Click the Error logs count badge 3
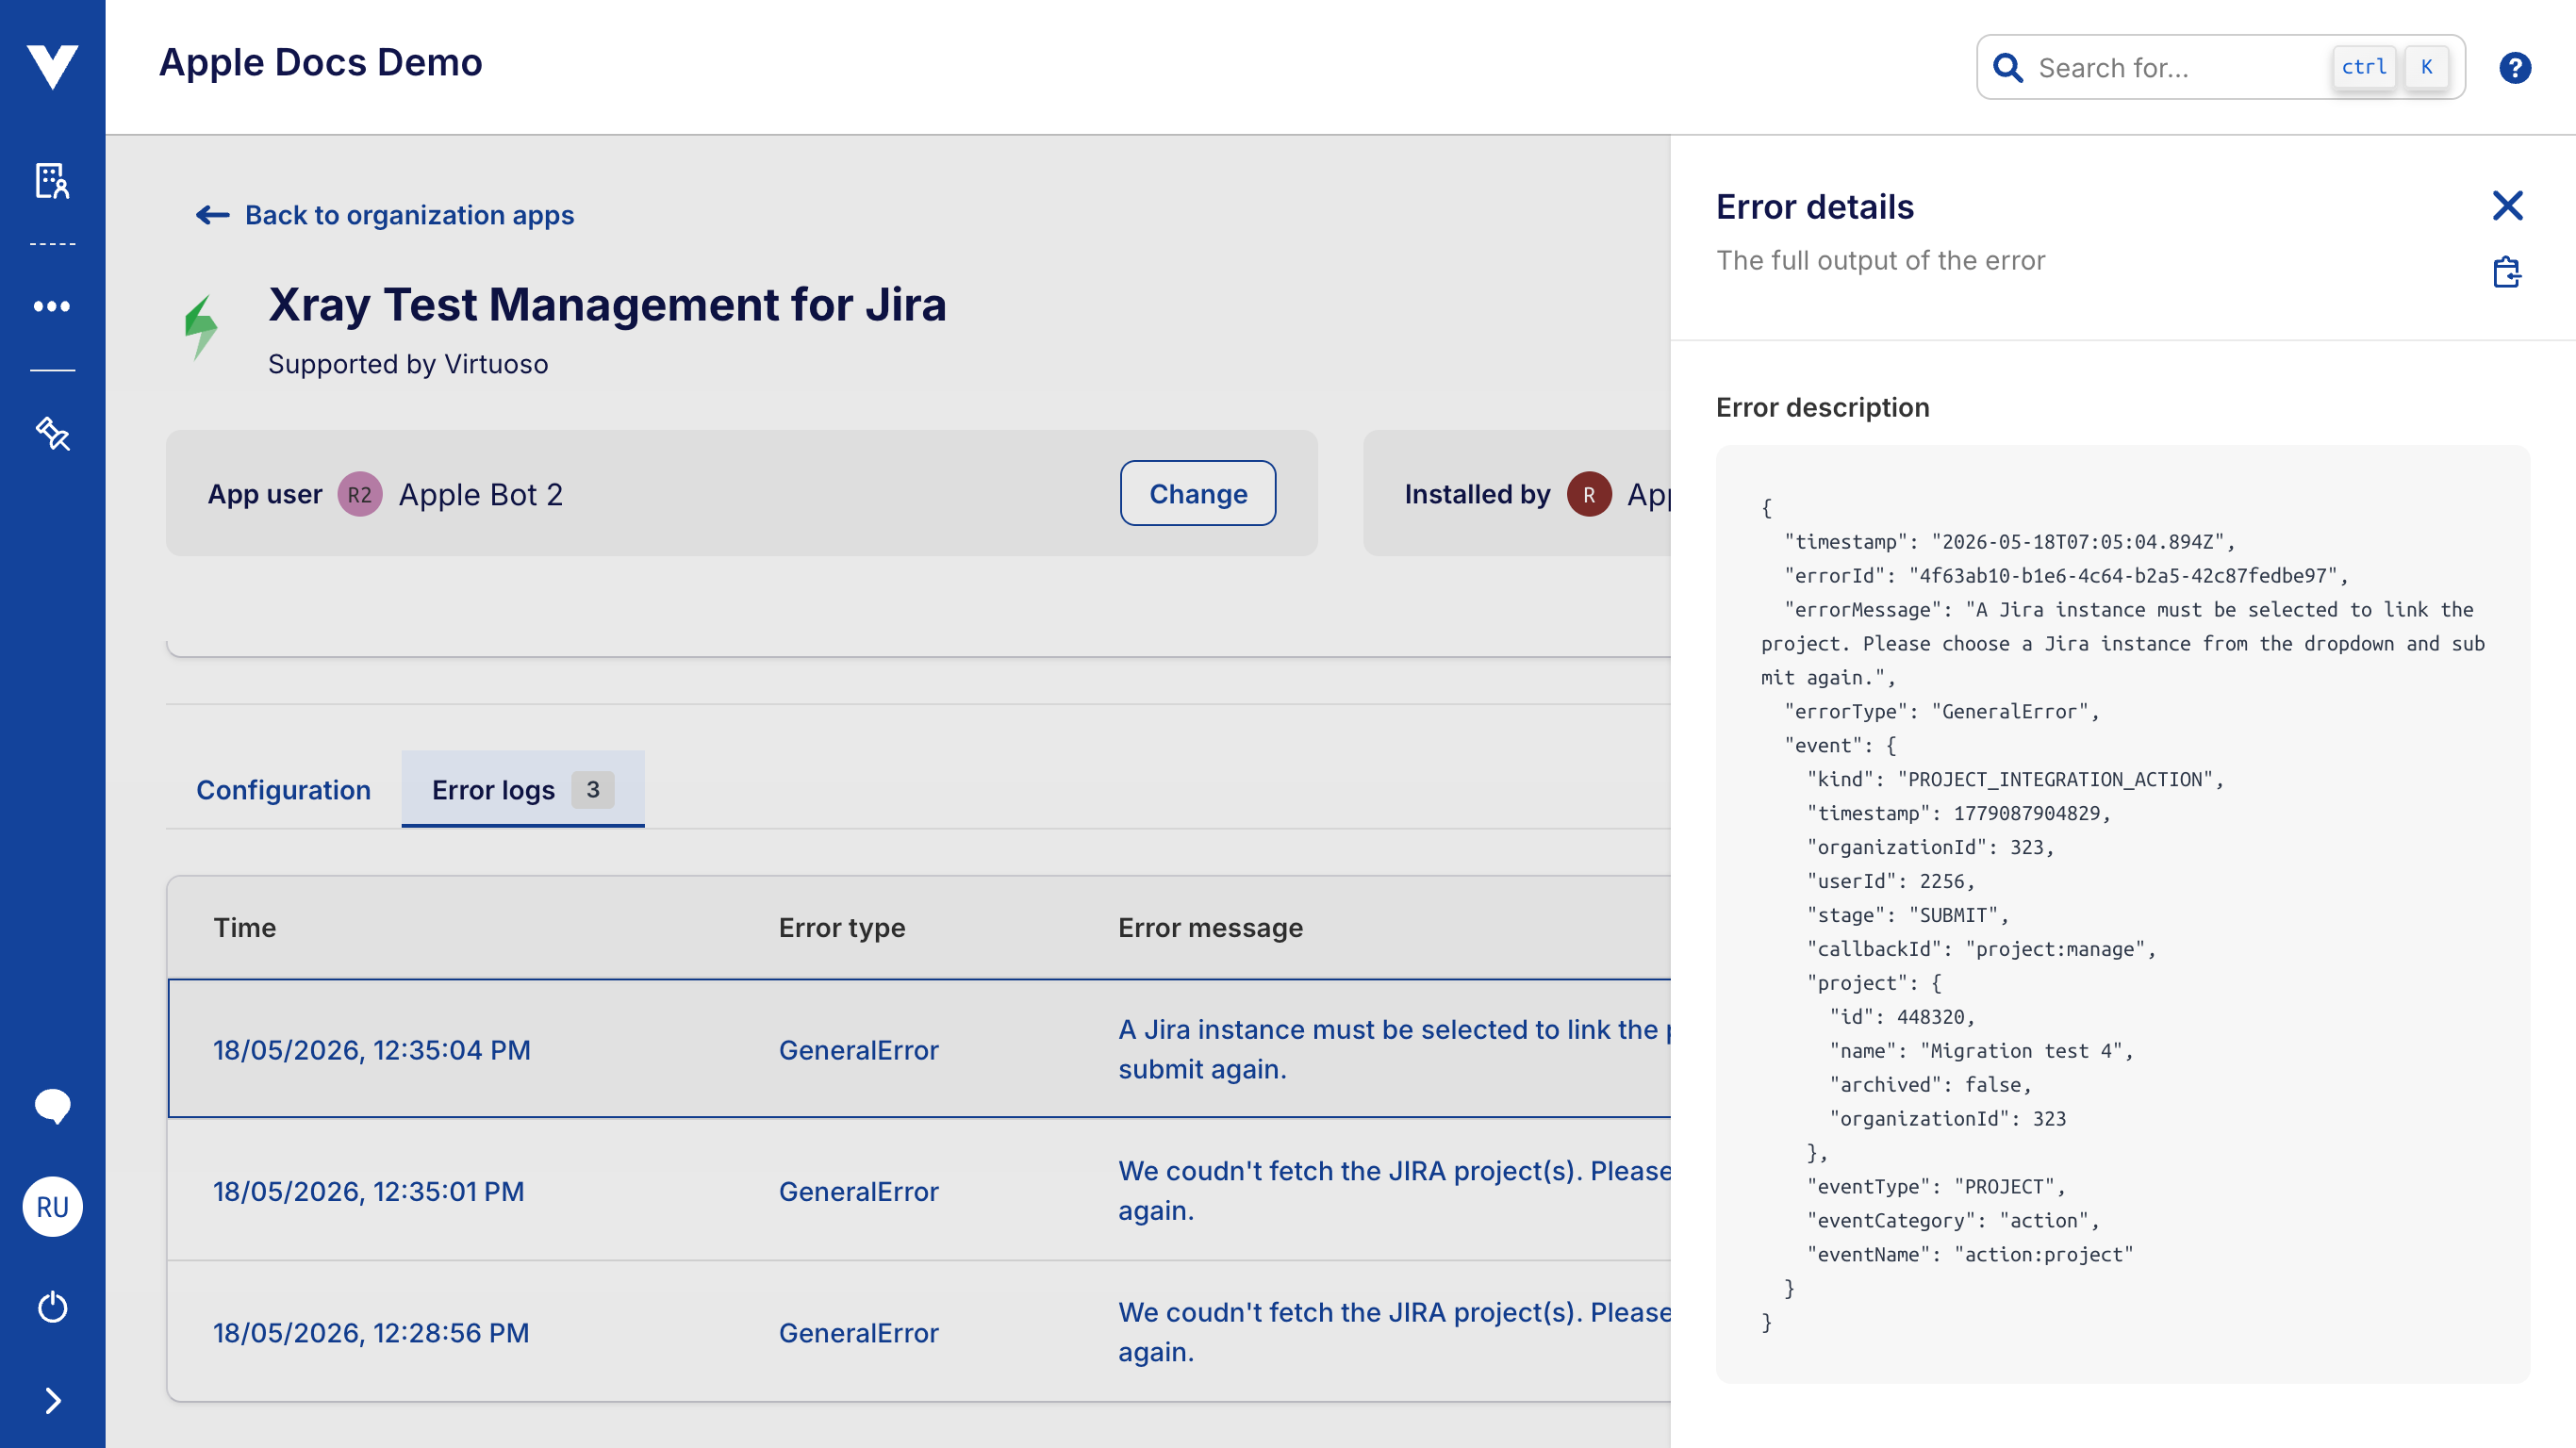 (593, 790)
